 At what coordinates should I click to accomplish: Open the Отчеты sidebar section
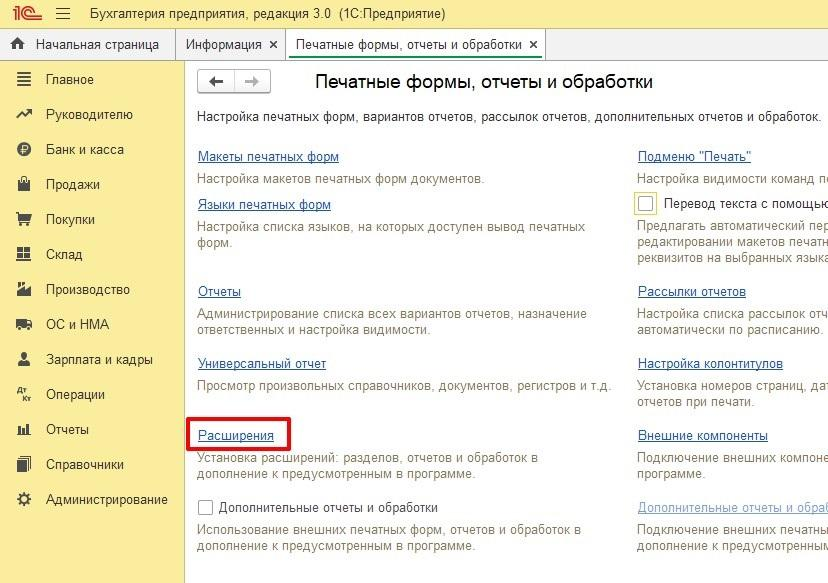click(x=67, y=429)
